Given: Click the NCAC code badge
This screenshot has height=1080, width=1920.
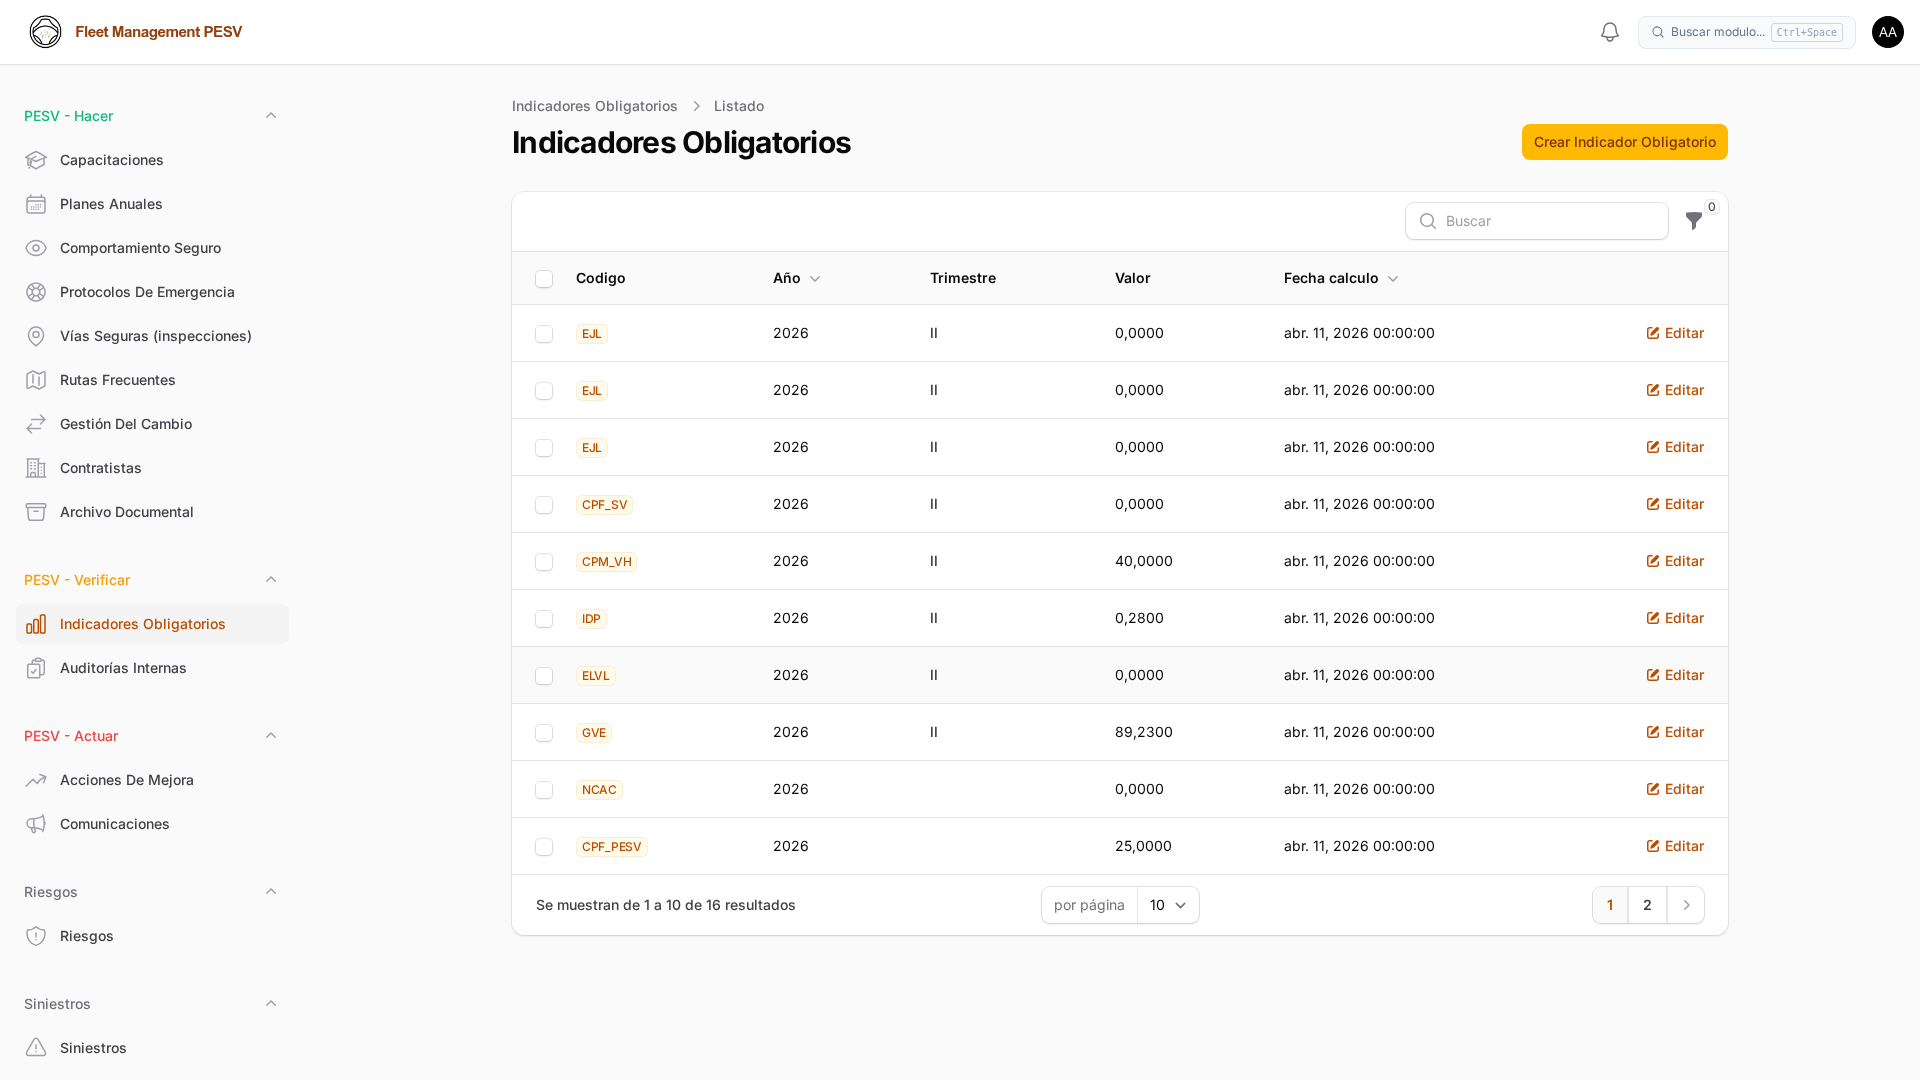Looking at the screenshot, I should pyautogui.click(x=599, y=790).
